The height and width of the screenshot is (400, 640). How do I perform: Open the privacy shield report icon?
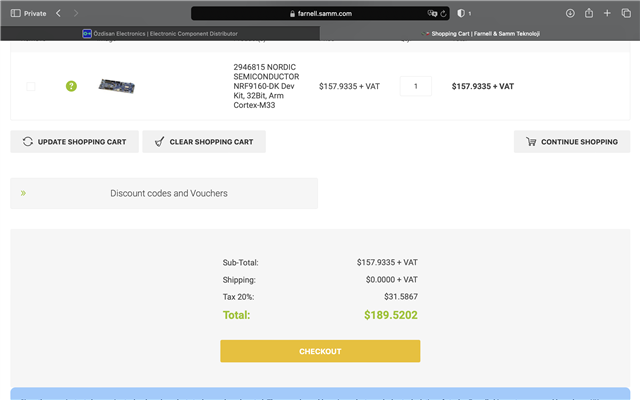(x=461, y=13)
